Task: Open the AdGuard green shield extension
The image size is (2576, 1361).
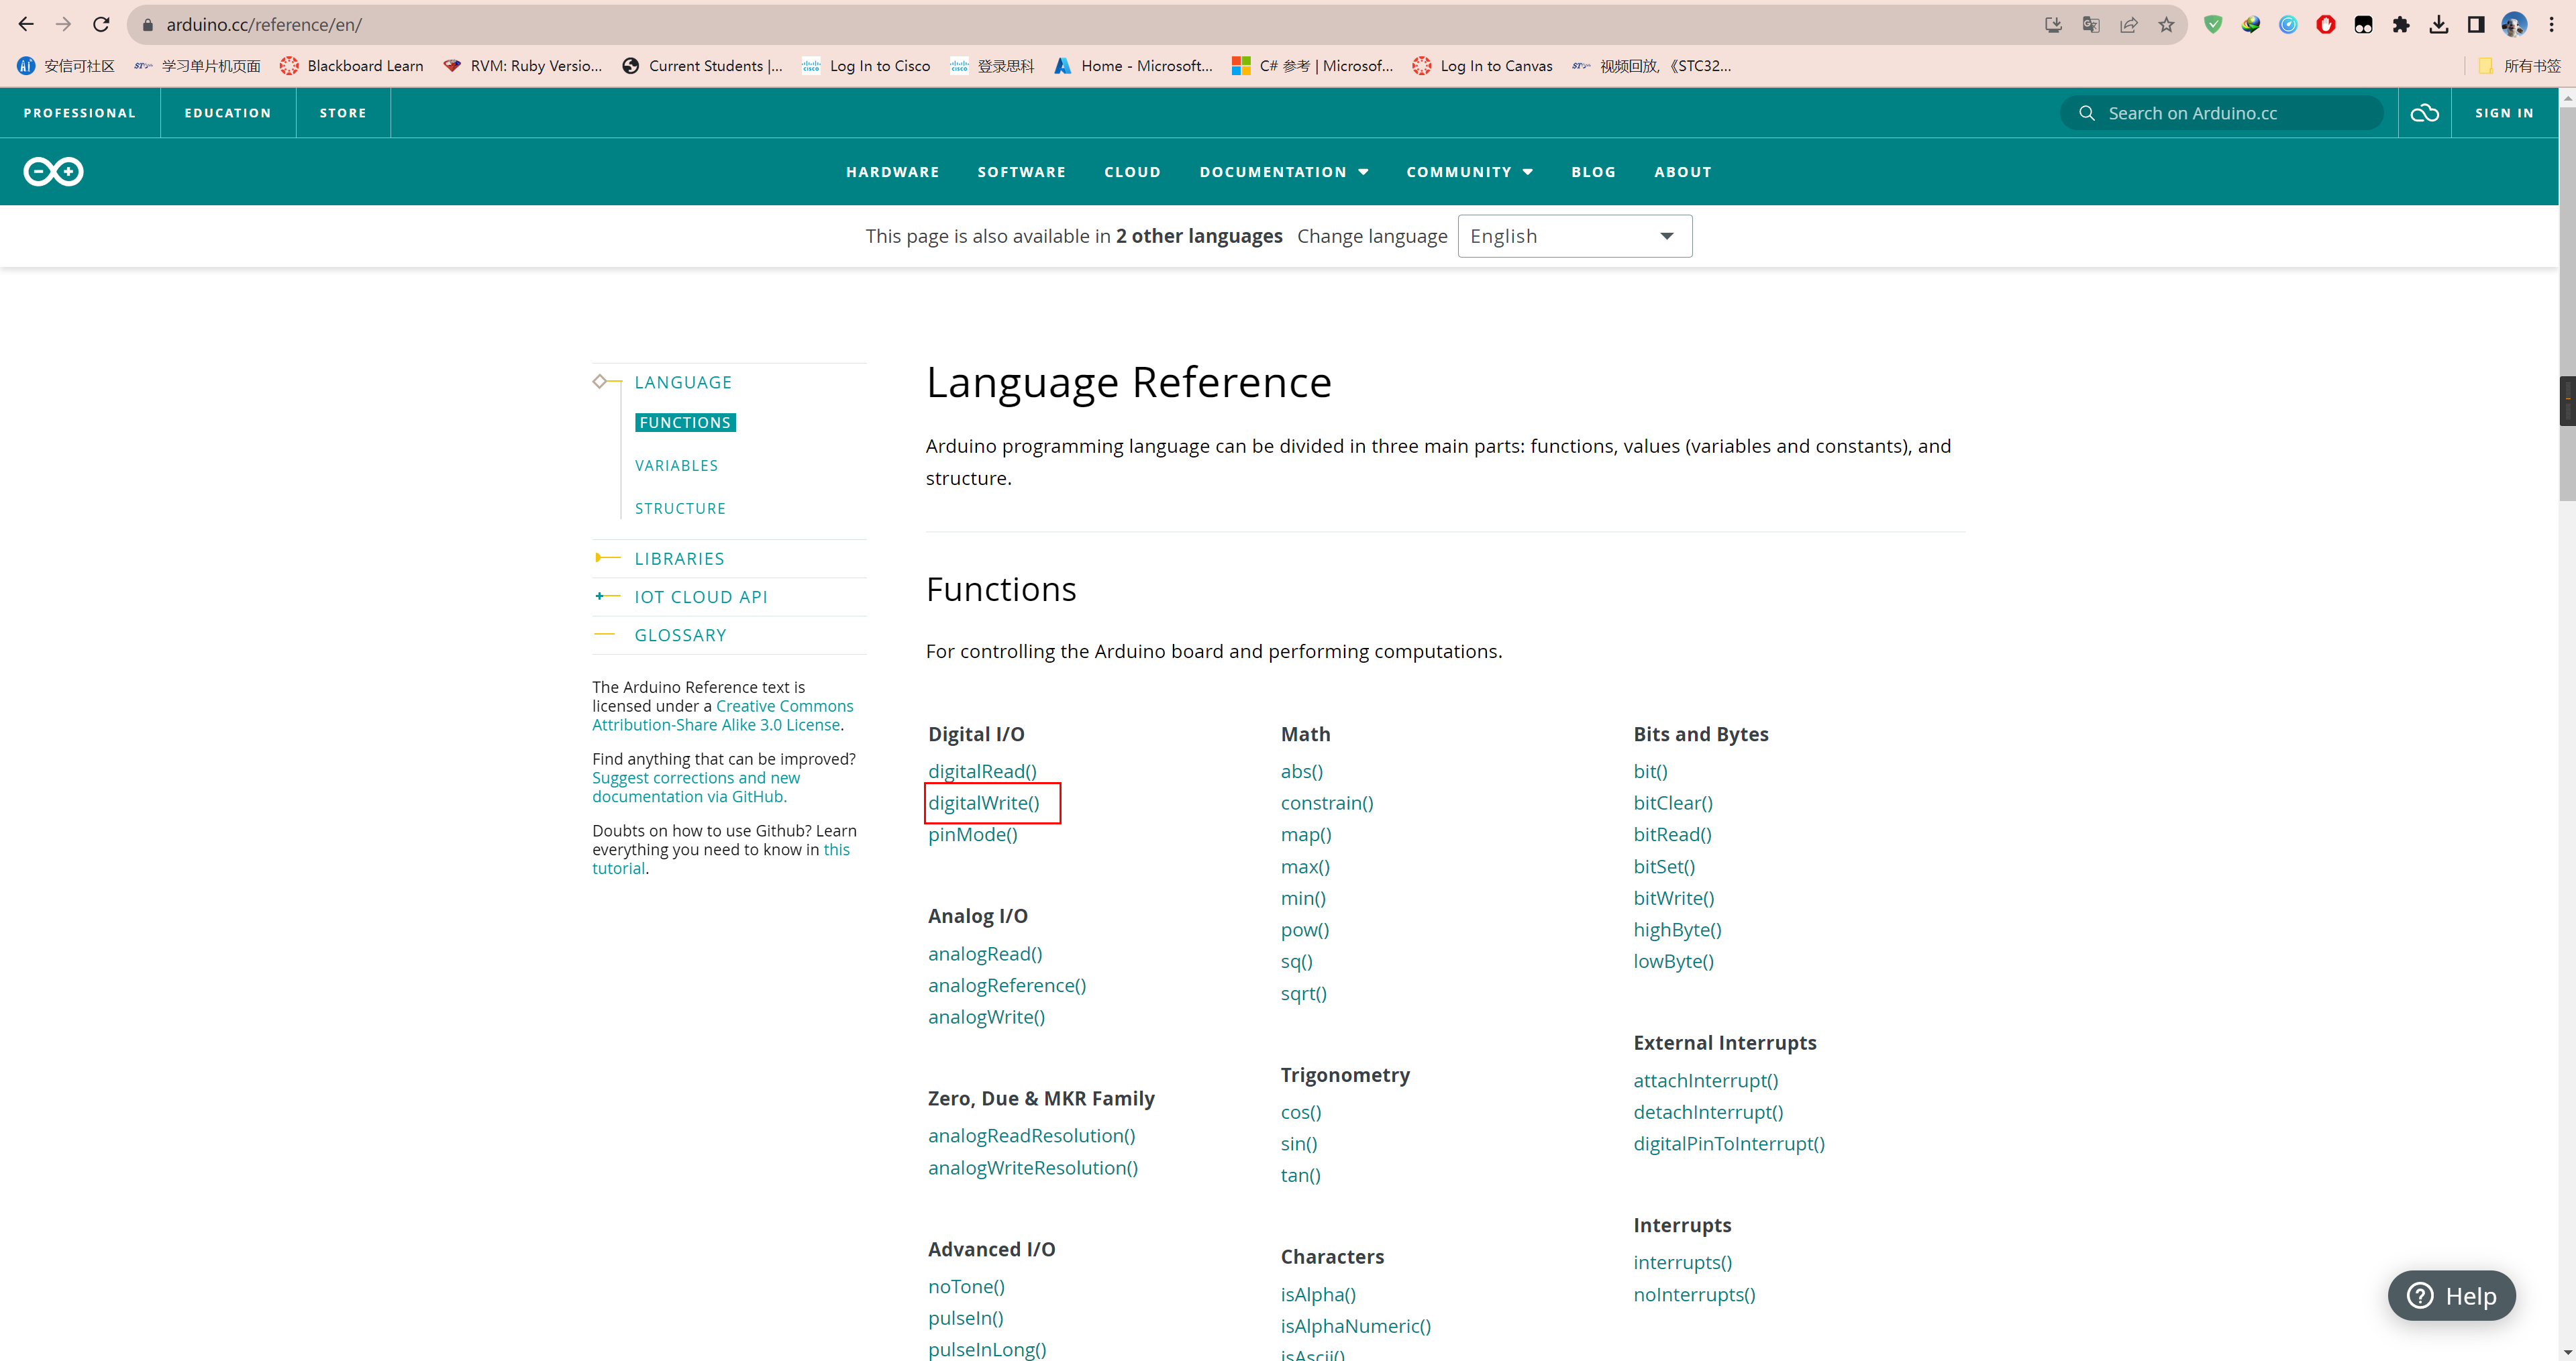Action: tap(2213, 25)
